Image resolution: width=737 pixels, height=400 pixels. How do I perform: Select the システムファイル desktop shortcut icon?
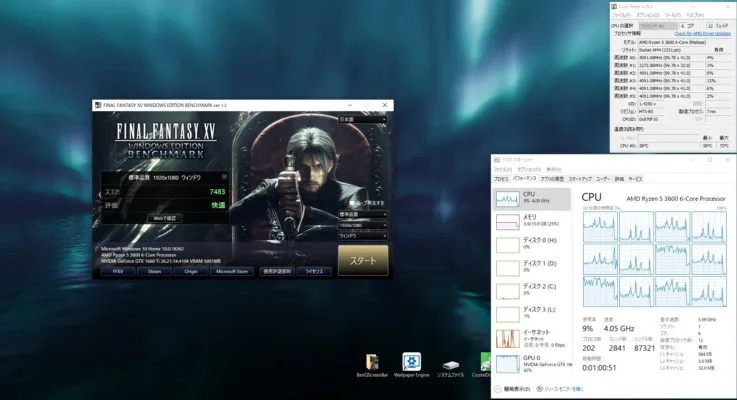(450, 368)
